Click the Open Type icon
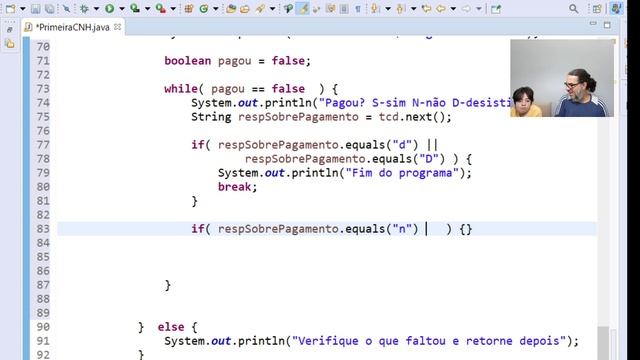The height and width of the screenshot is (360, 640). pyautogui.click(x=231, y=9)
